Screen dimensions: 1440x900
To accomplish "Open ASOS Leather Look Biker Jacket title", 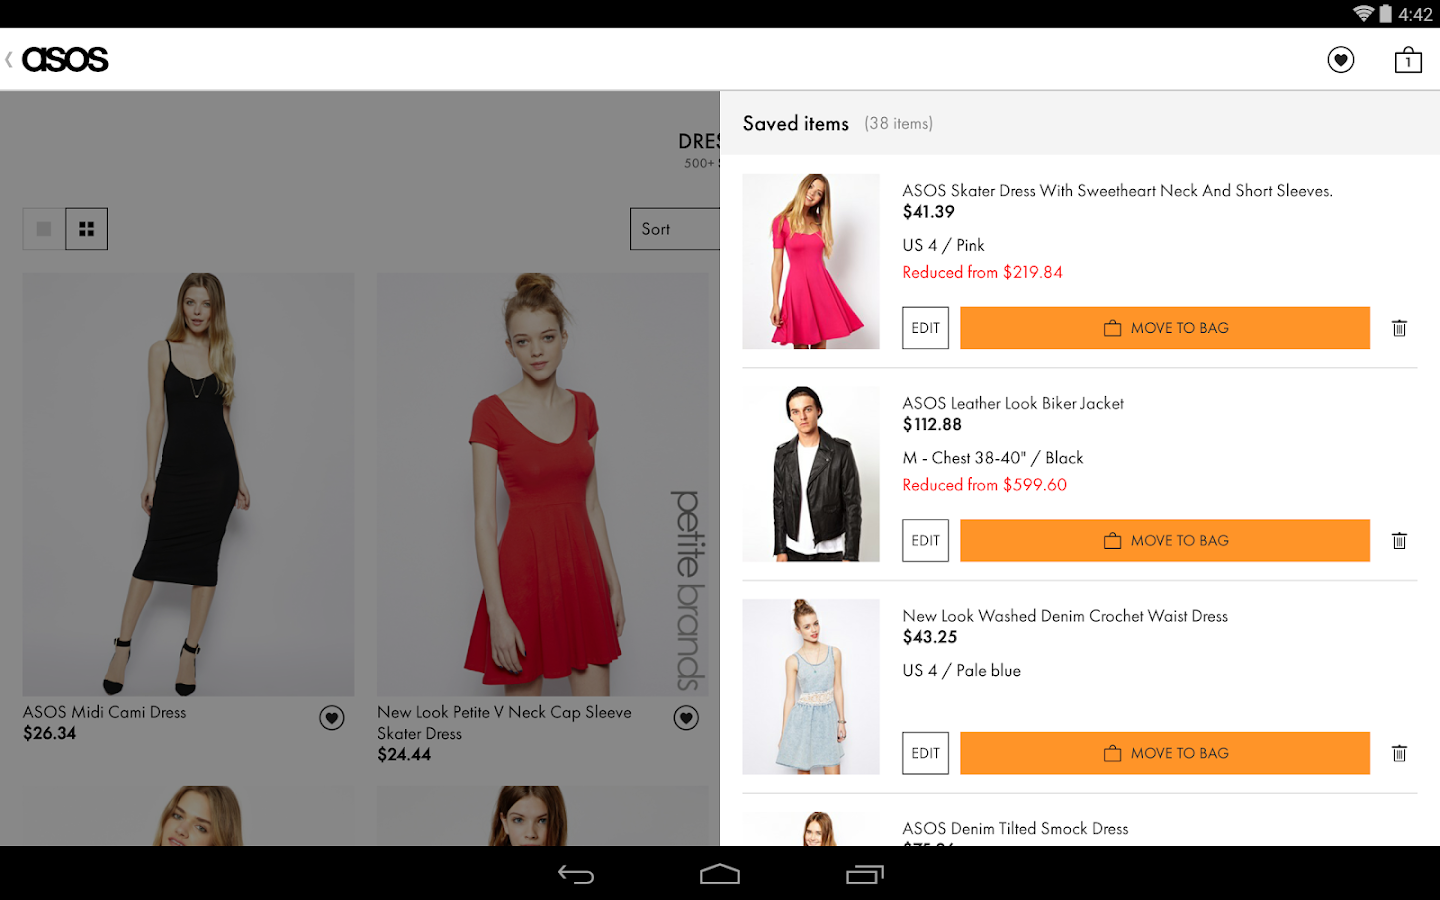I will [x=1013, y=404].
